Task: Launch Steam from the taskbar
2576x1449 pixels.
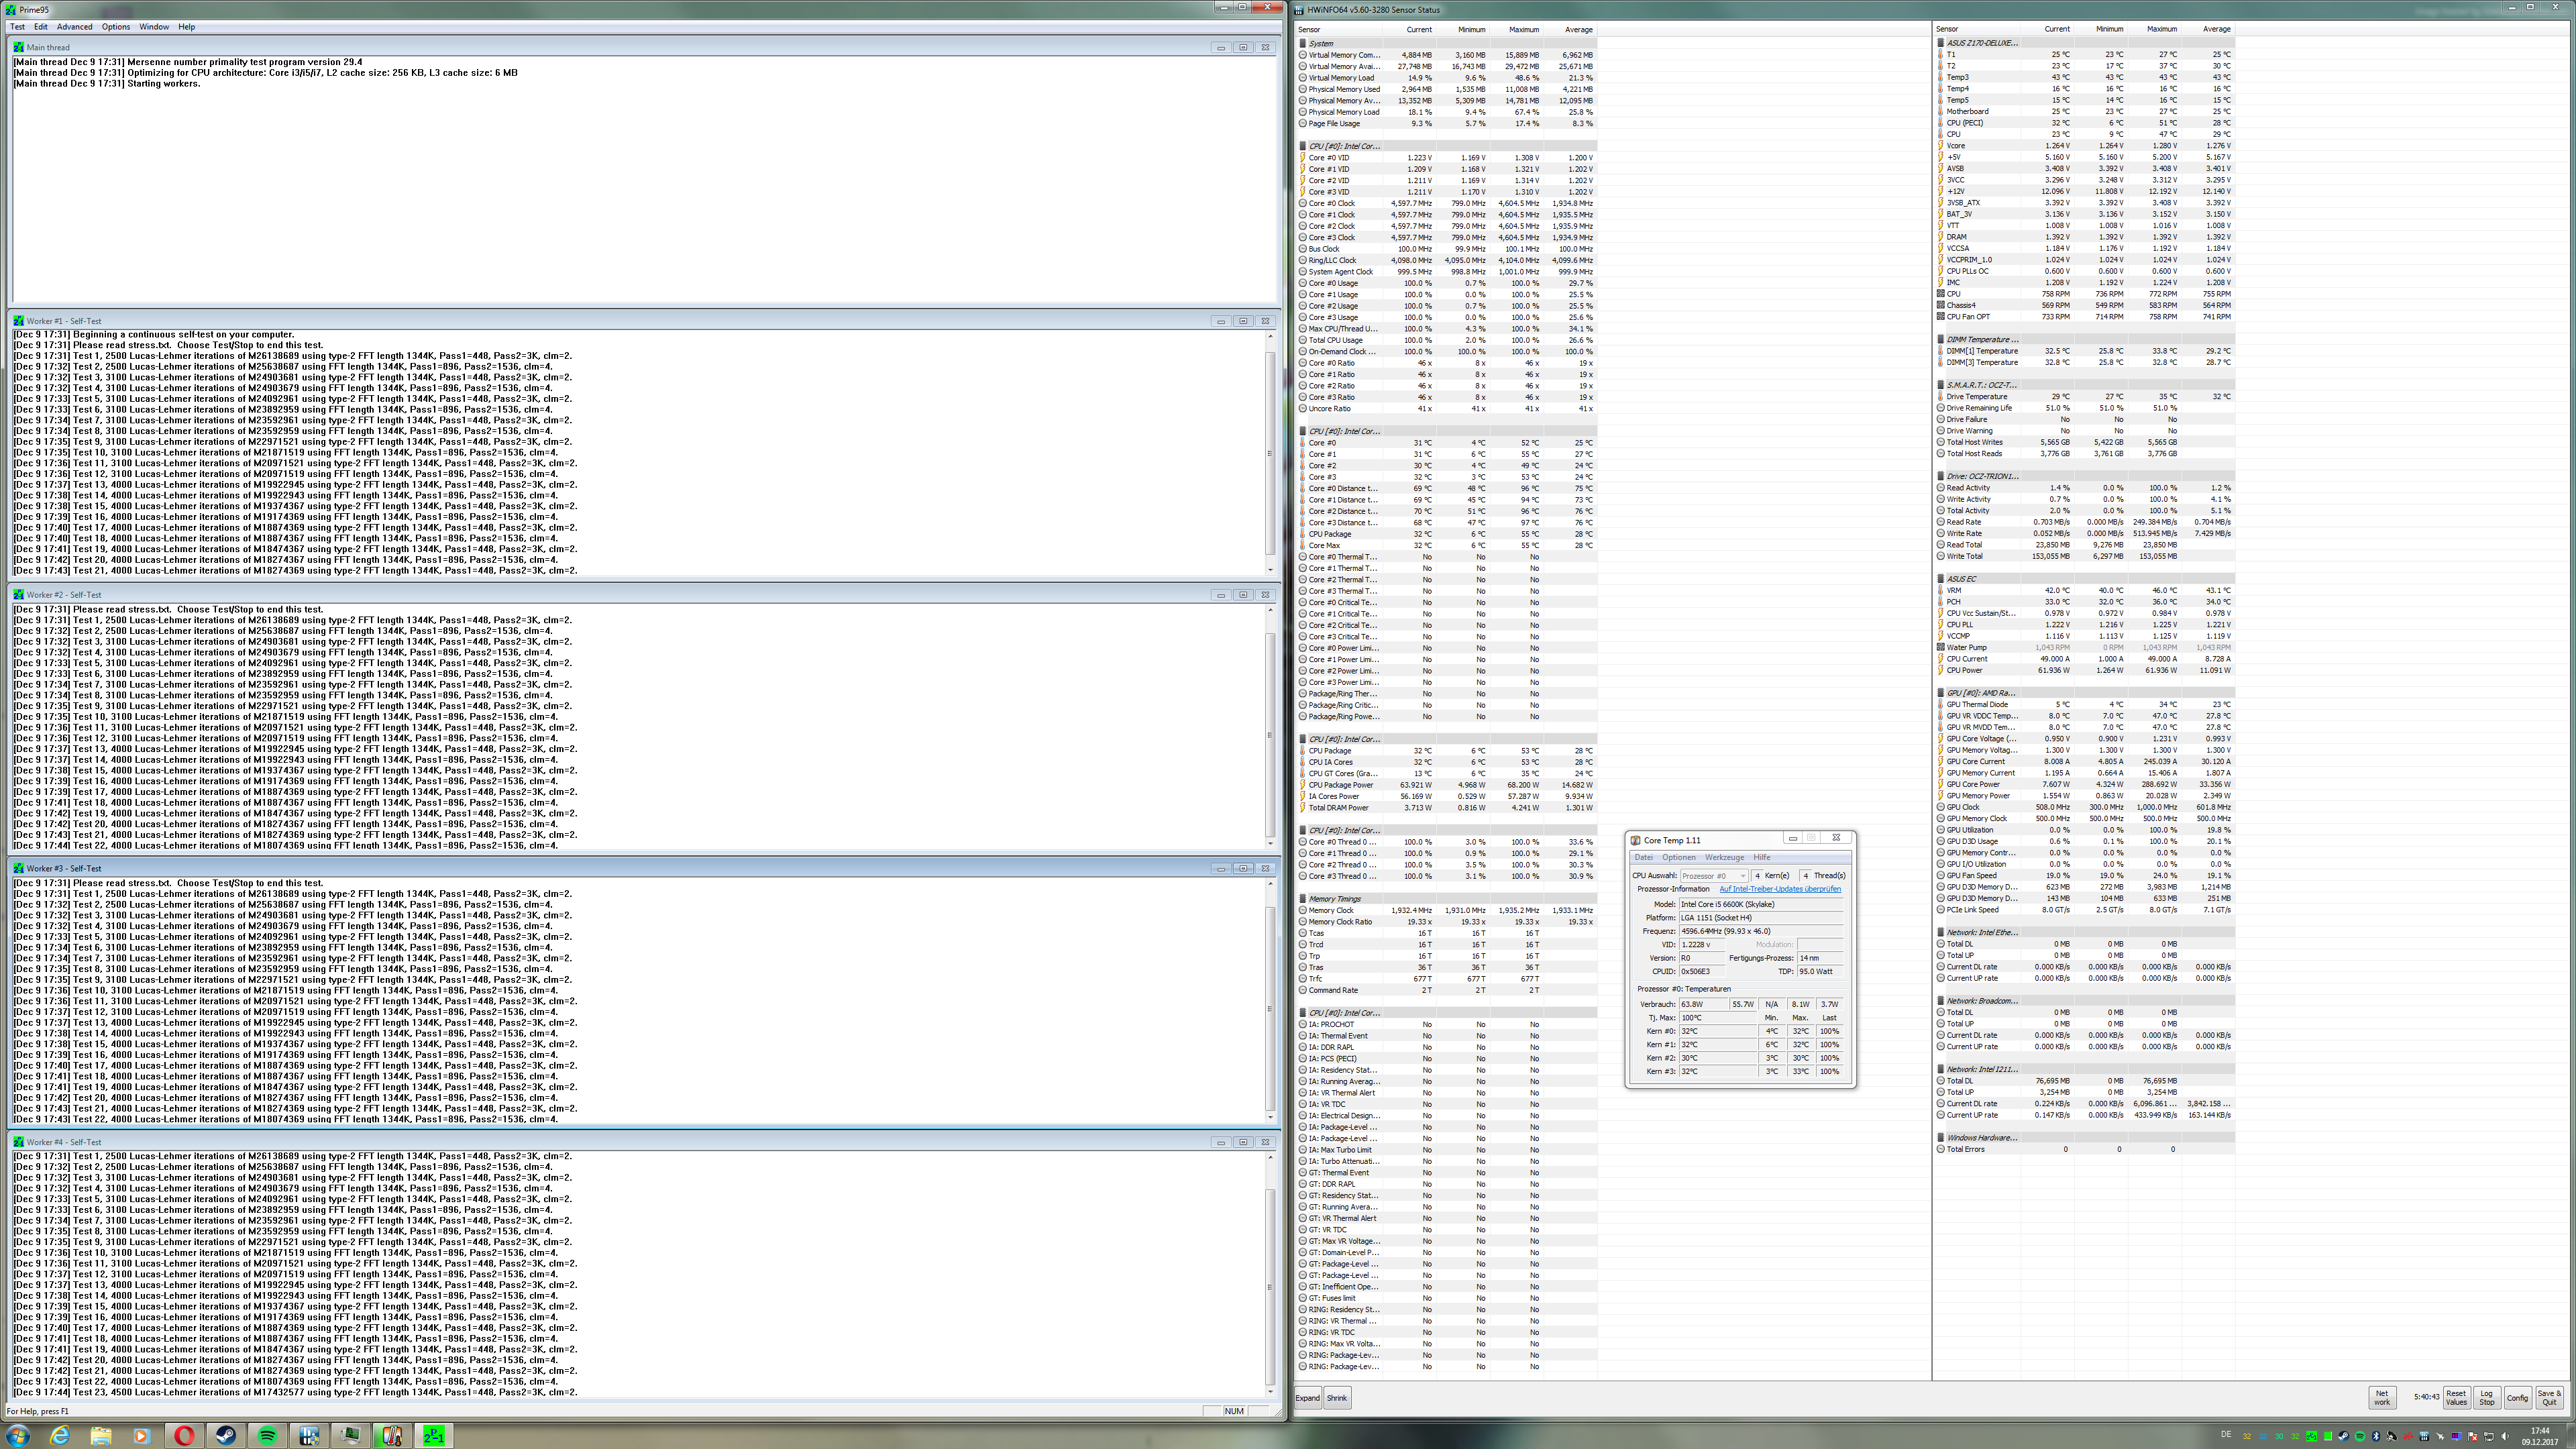Action: (226, 1436)
